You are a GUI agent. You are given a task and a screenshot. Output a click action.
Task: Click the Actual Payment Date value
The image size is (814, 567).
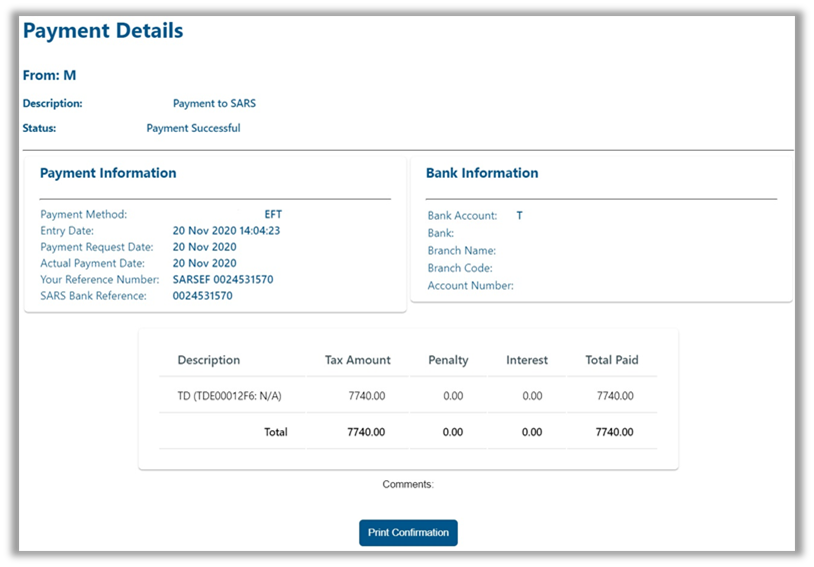tap(205, 263)
